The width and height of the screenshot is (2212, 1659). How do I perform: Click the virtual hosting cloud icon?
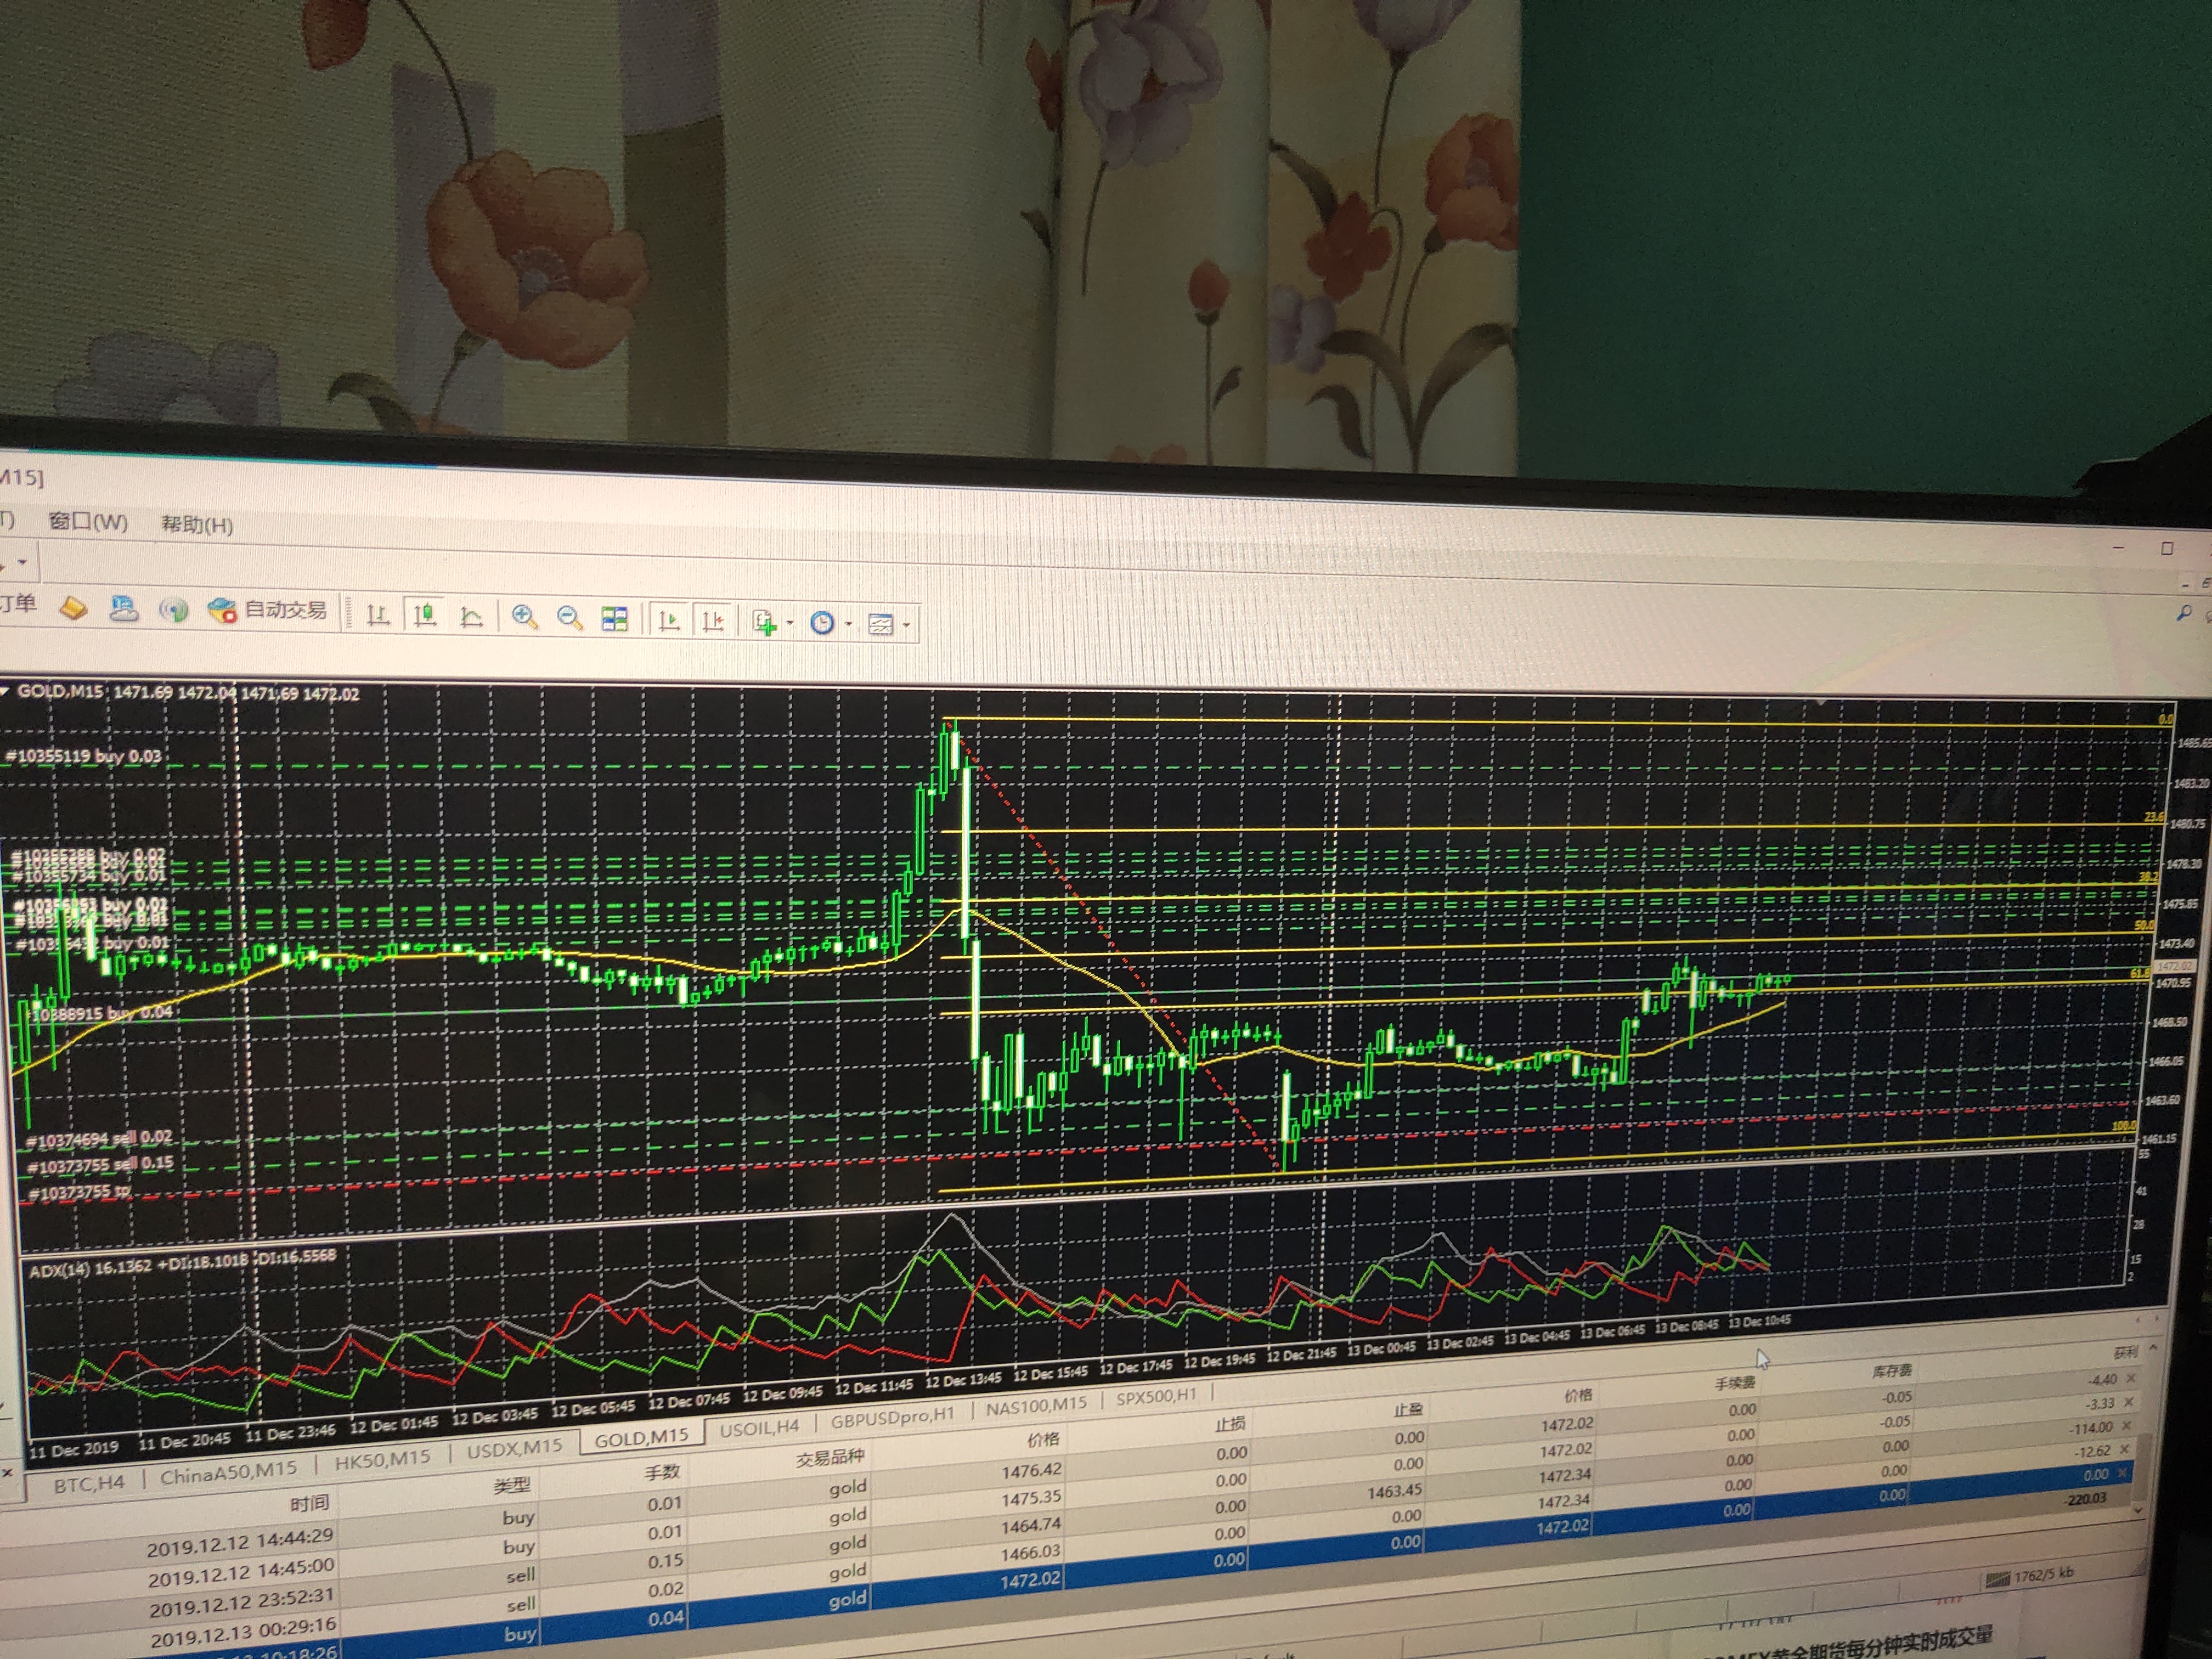[124, 608]
